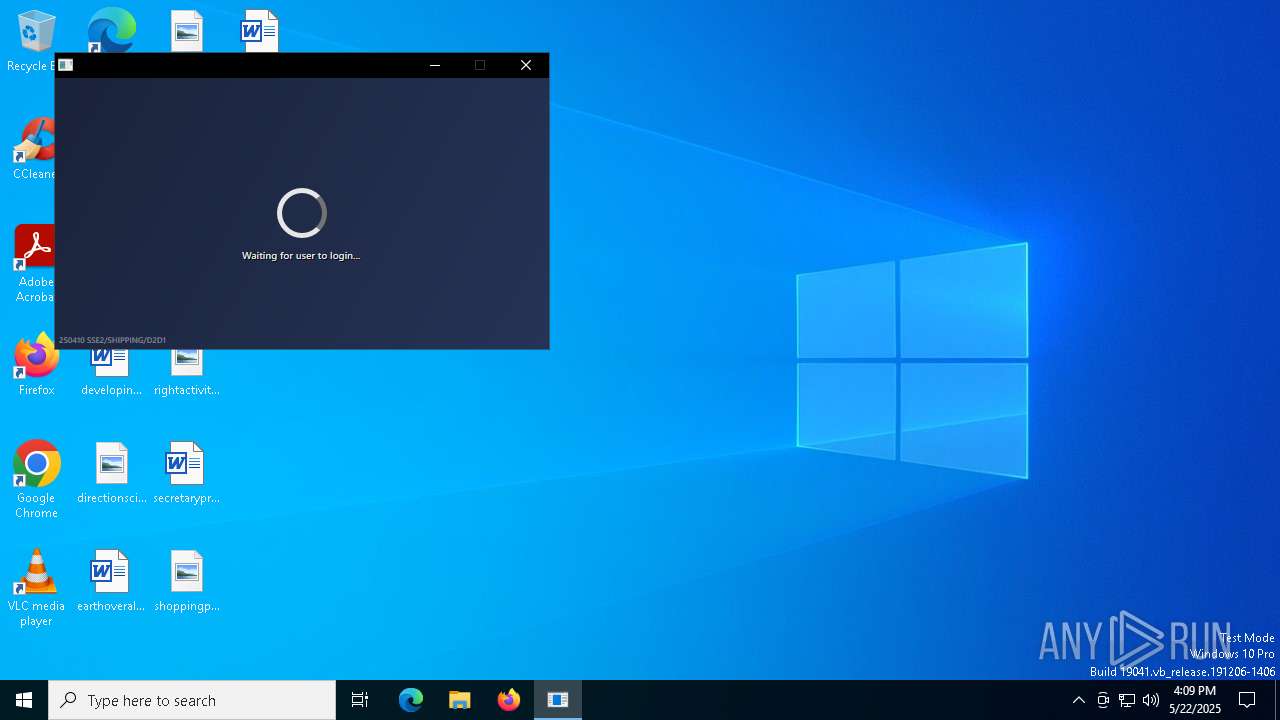Select the shoppingp... image file icon
Image resolution: width=1280 pixels, height=720 pixels.
click(186, 582)
